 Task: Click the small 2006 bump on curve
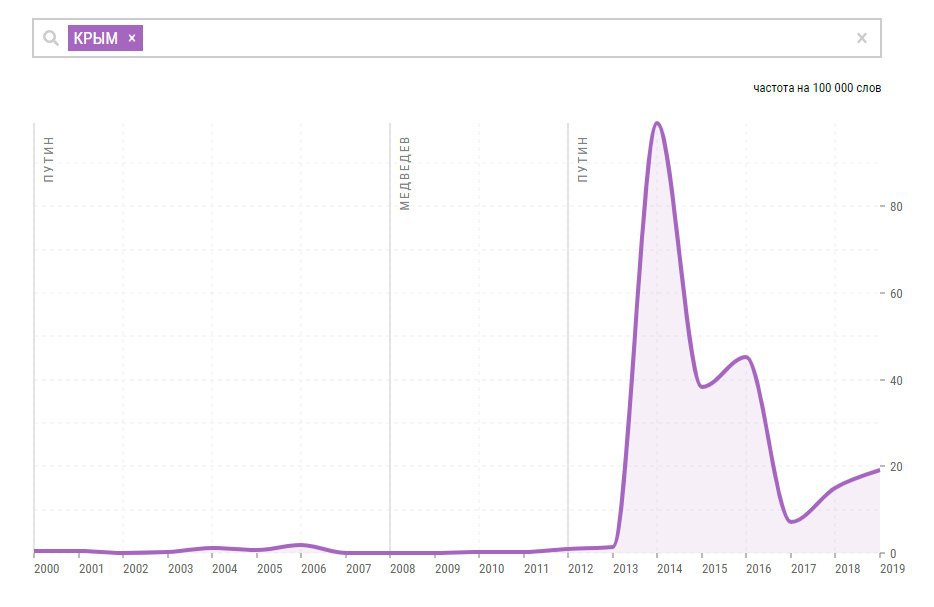click(x=301, y=545)
